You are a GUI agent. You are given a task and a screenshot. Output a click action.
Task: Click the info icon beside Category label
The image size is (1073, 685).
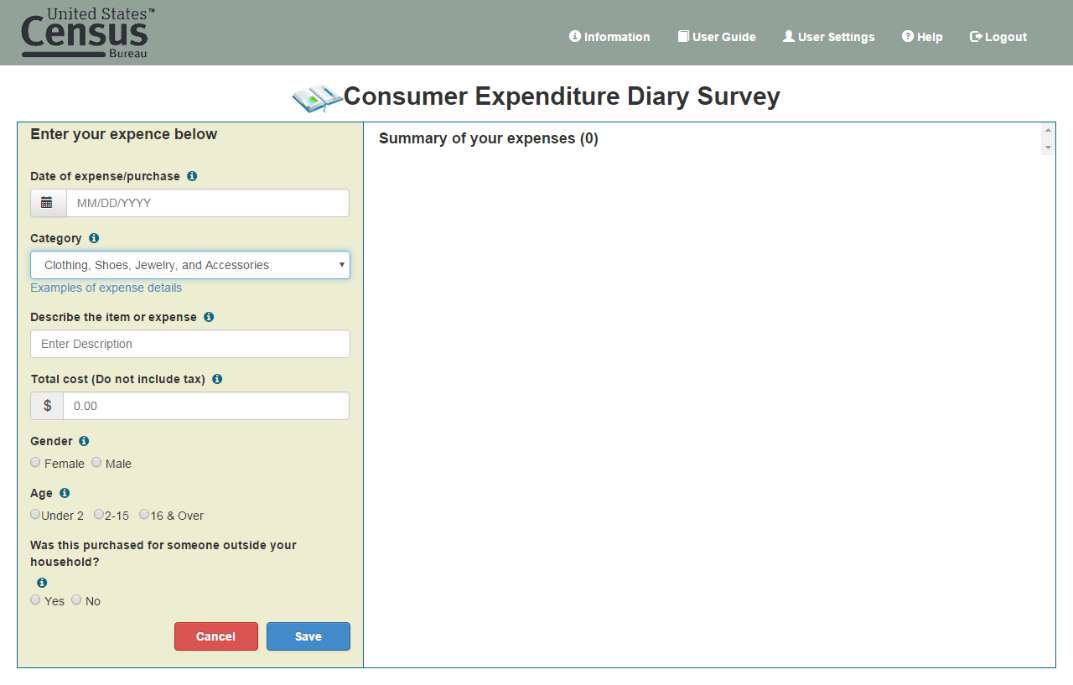[x=94, y=238]
